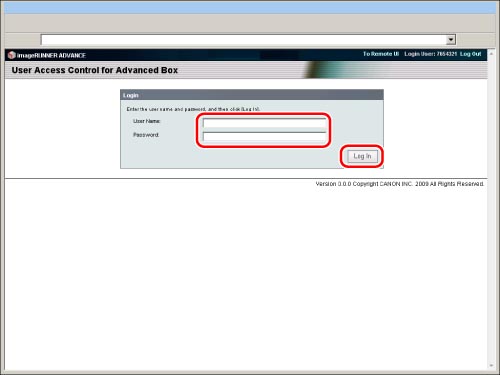Click the login instruction sentence
The height and width of the screenshot is (375, 500).
pyautogui.click(x=193, y=109)
